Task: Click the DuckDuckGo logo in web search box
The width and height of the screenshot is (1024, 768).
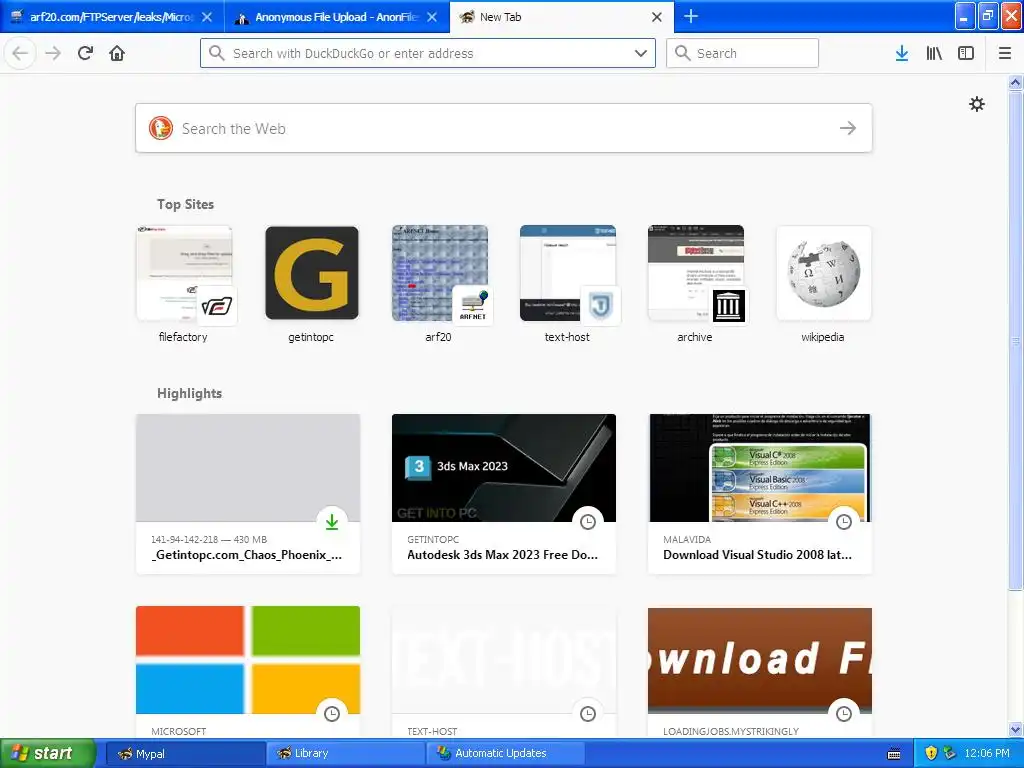Action: click(x=161, y=128)
